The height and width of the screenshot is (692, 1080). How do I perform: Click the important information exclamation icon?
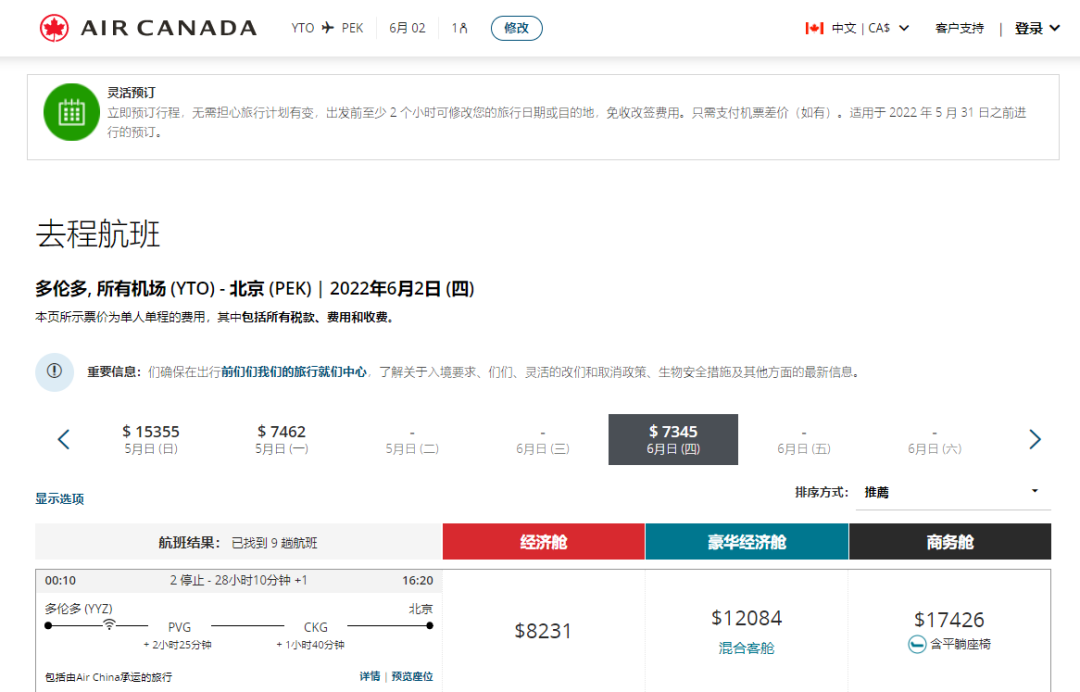click(x=54, y=372)
